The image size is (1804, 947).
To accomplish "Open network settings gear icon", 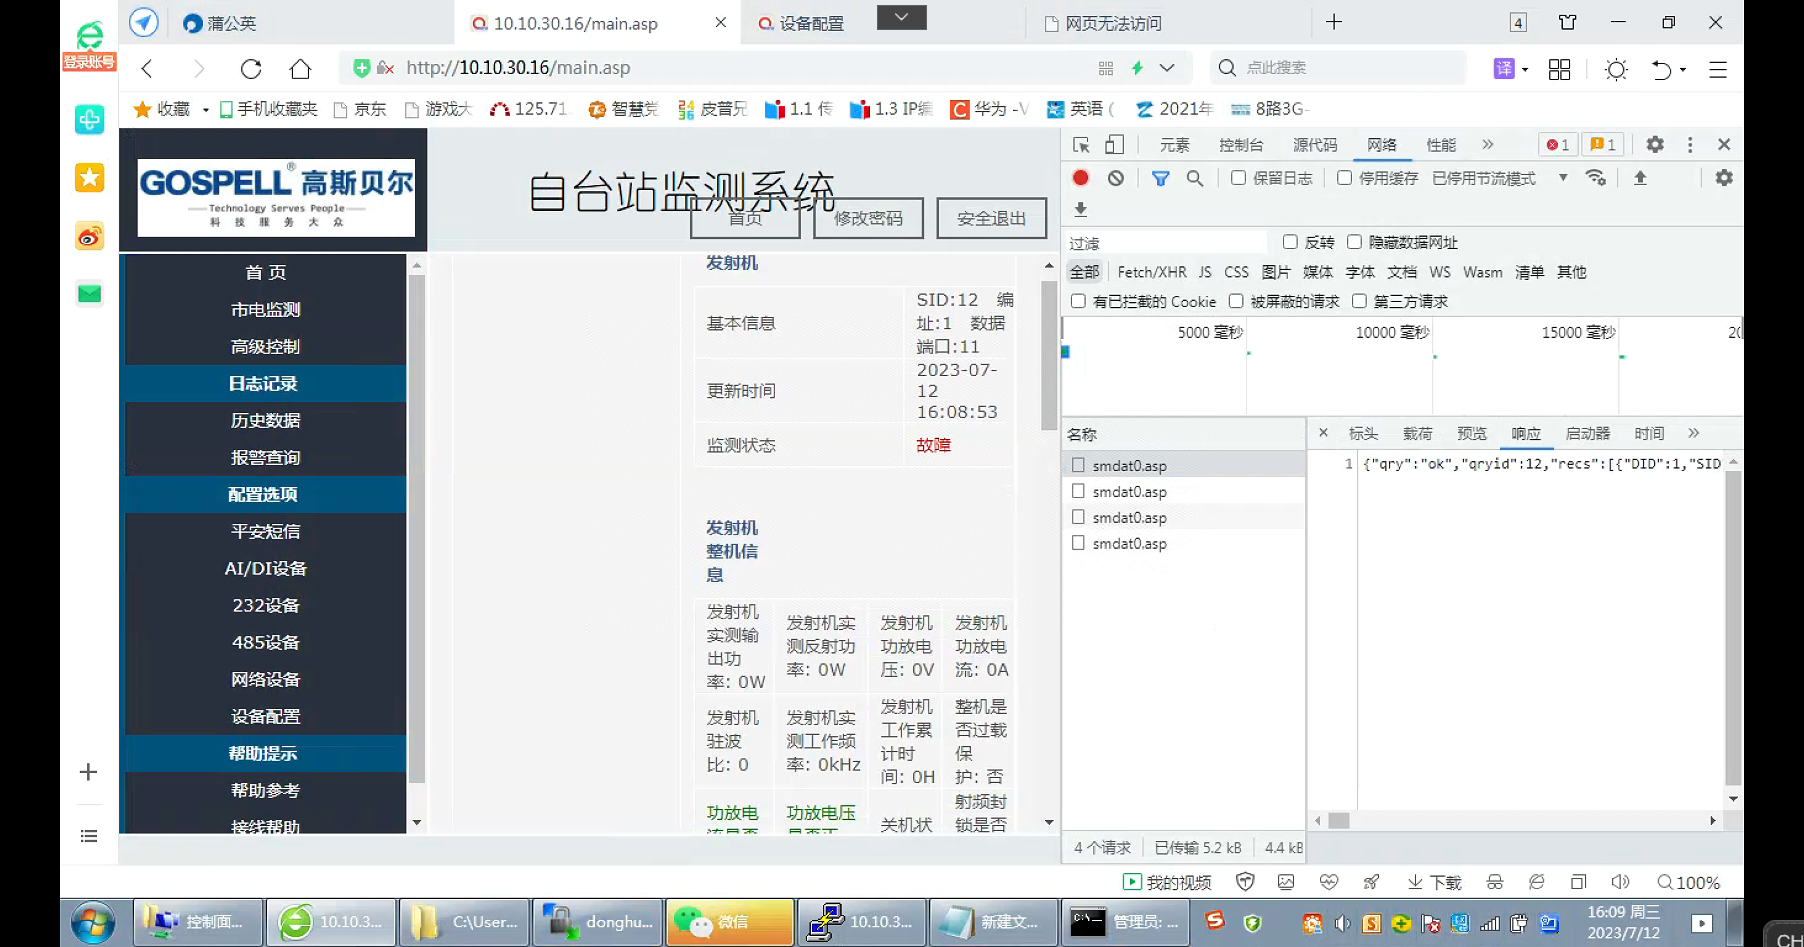I will (x=1724, y=178).
